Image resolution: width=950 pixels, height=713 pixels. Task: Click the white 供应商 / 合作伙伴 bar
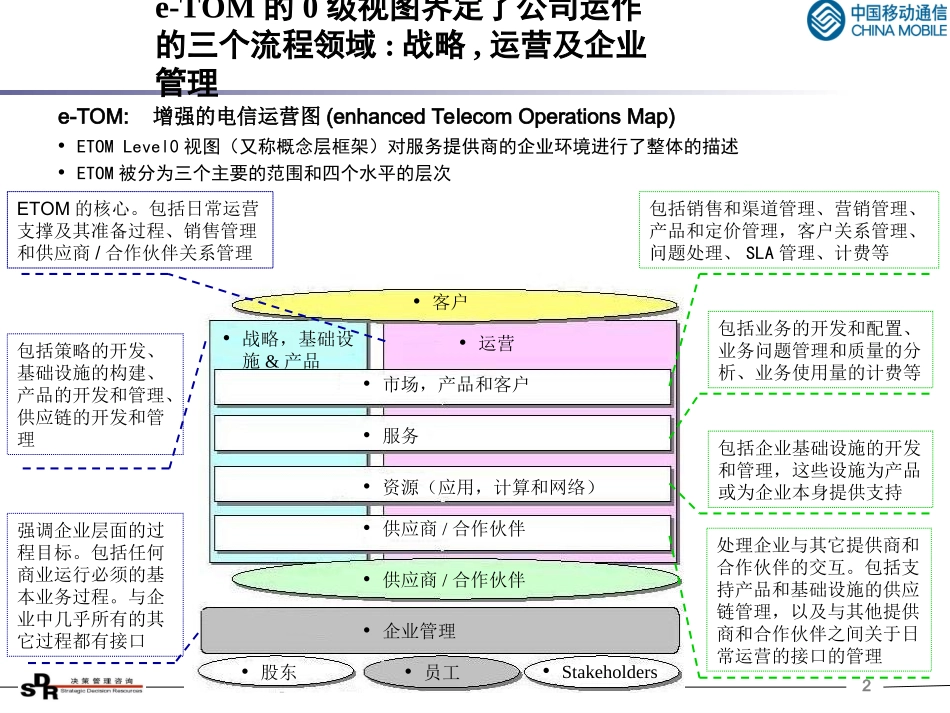pos(442,532)
